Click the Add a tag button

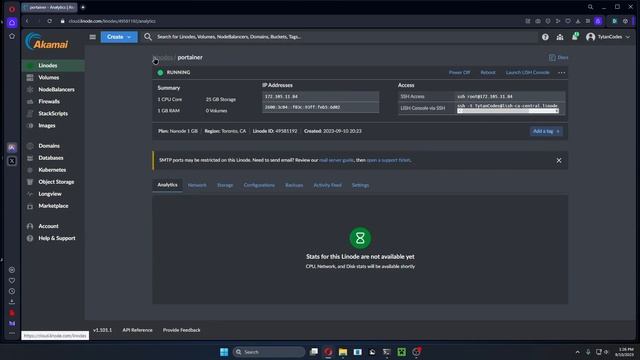click(x=546, y=131)
